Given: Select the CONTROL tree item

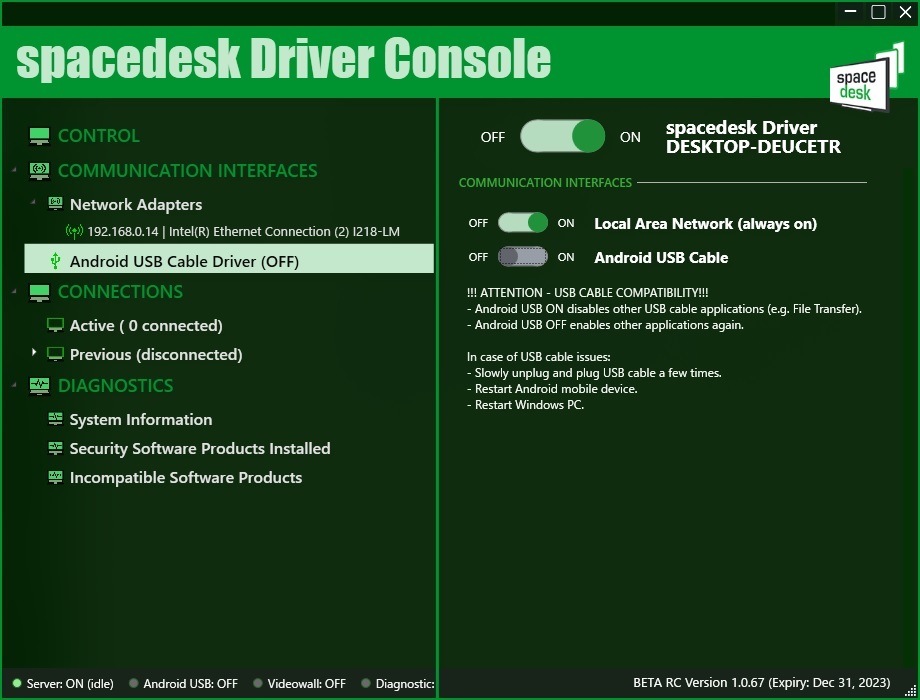Looking at the screenshot, I should (99, 136).
